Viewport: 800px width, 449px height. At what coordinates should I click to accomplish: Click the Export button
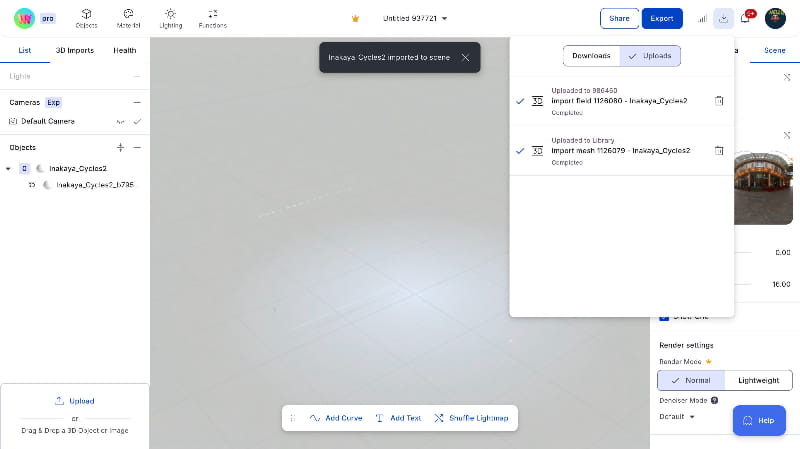click(x=662, y=18)
